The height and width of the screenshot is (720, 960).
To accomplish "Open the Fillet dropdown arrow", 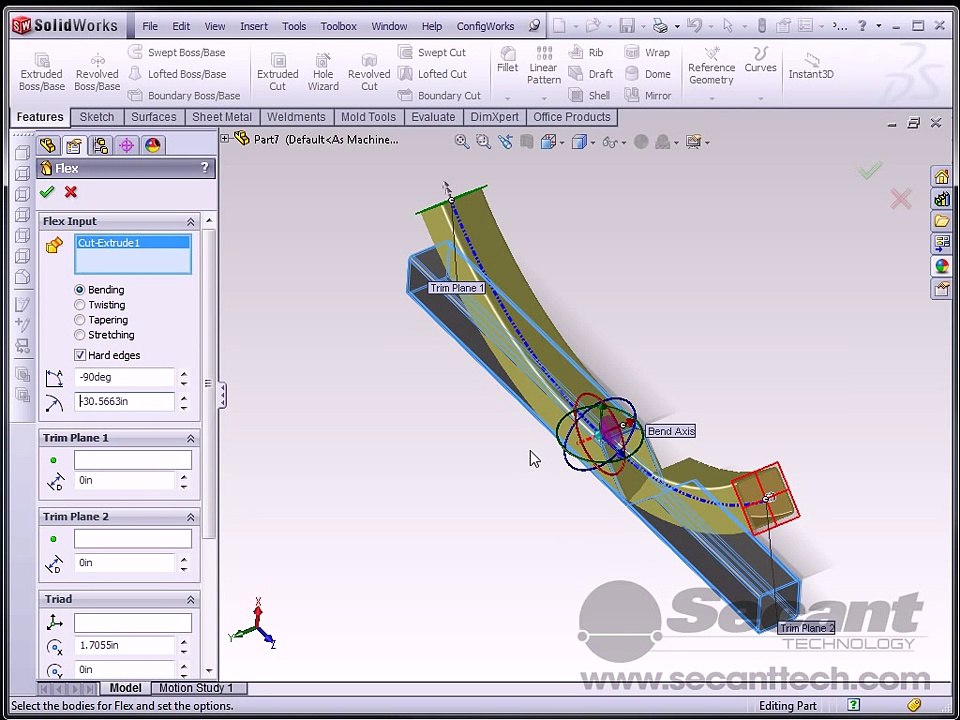I will [x=508, y=99].
